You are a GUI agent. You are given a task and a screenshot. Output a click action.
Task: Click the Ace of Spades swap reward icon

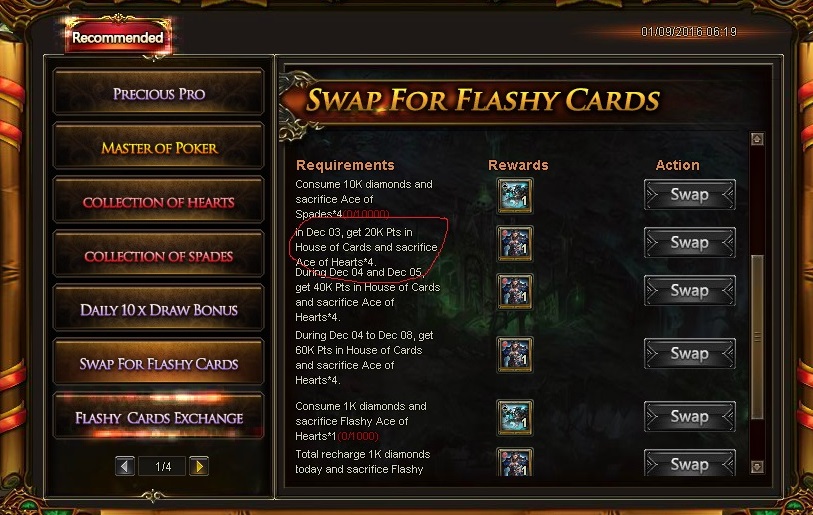[514, 196]
